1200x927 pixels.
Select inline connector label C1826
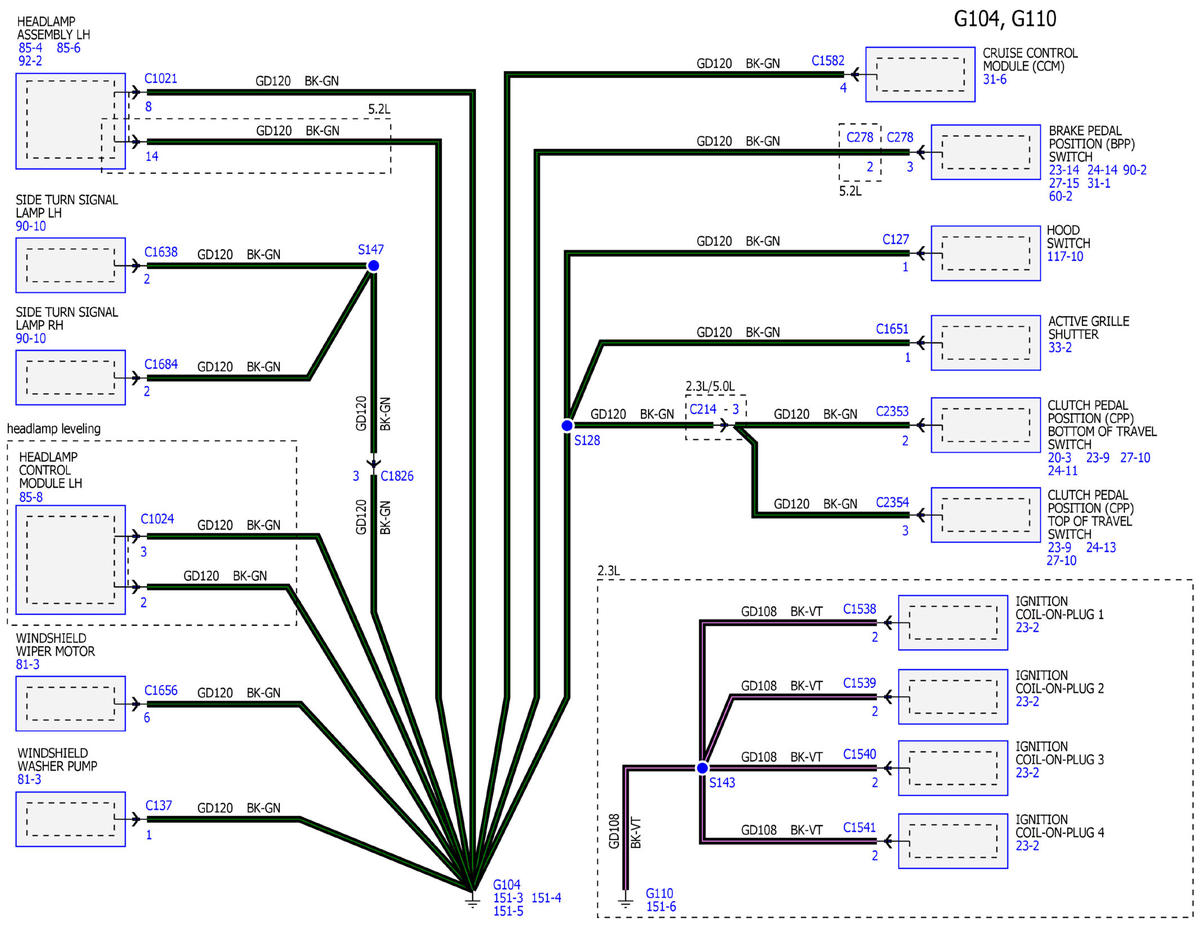coord(397,476)
